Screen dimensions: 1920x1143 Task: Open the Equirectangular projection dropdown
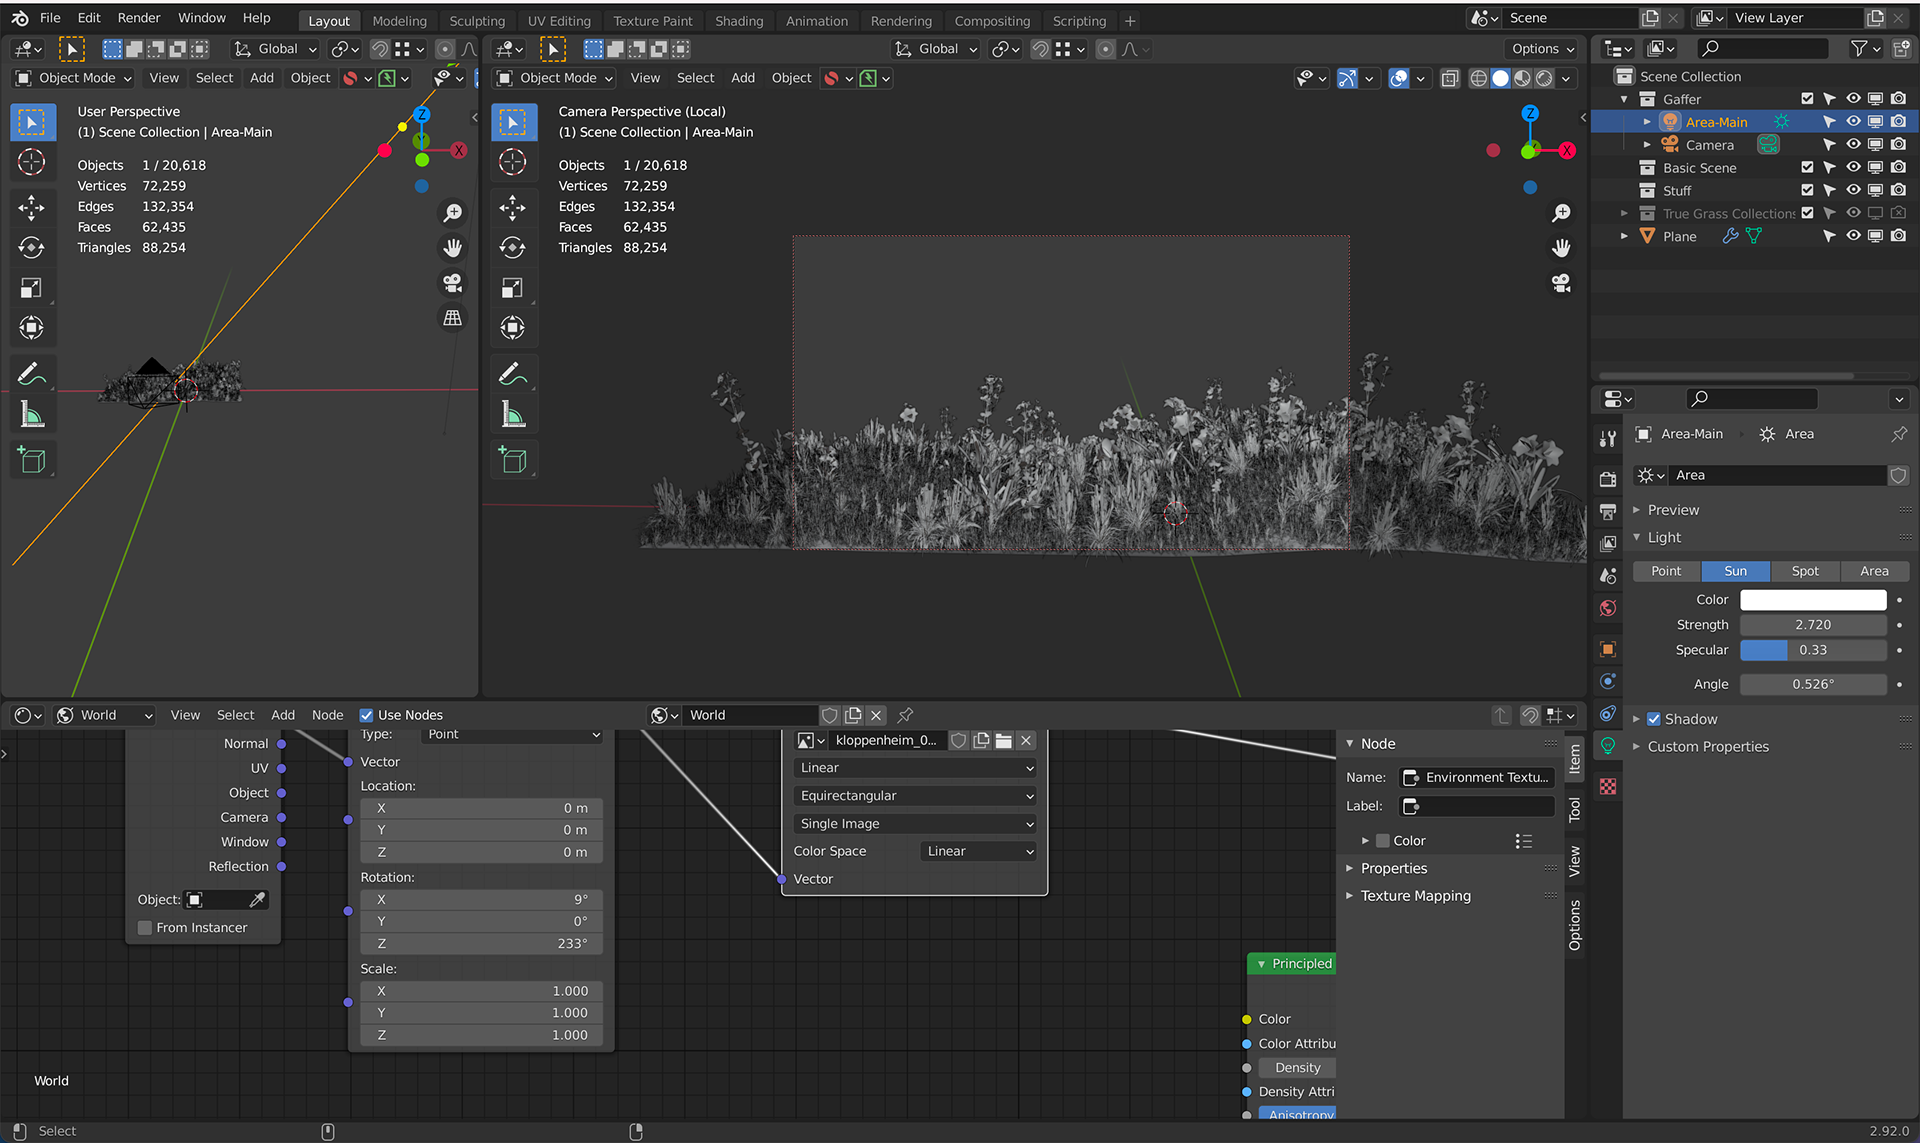[x=914, y=796]
